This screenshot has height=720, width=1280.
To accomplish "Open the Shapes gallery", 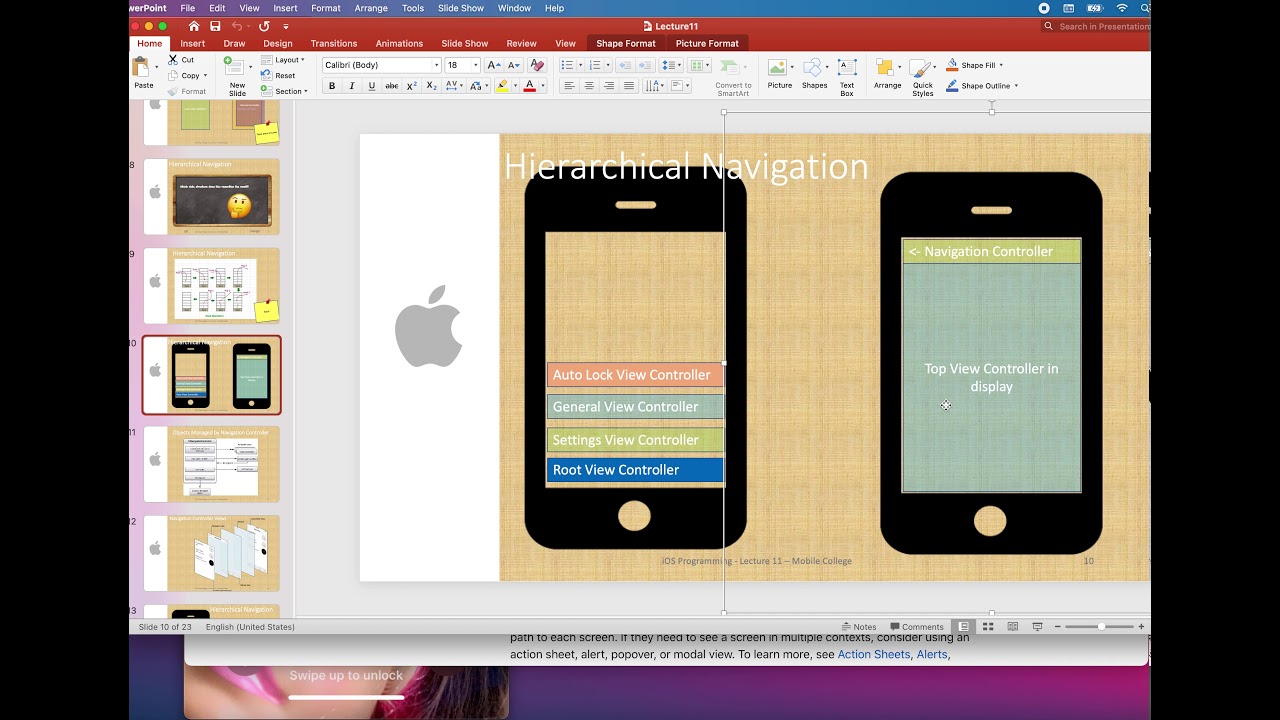I will pyautogui.click(x=814, y=73).
